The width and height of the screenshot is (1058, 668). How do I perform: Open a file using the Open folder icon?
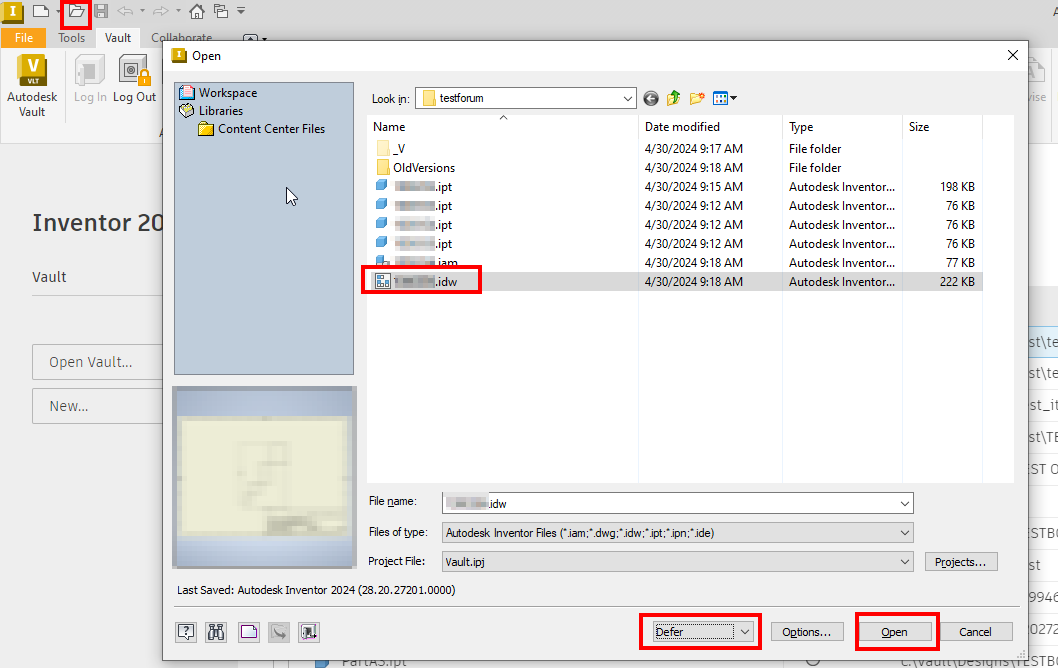click(x=74, y=11)
